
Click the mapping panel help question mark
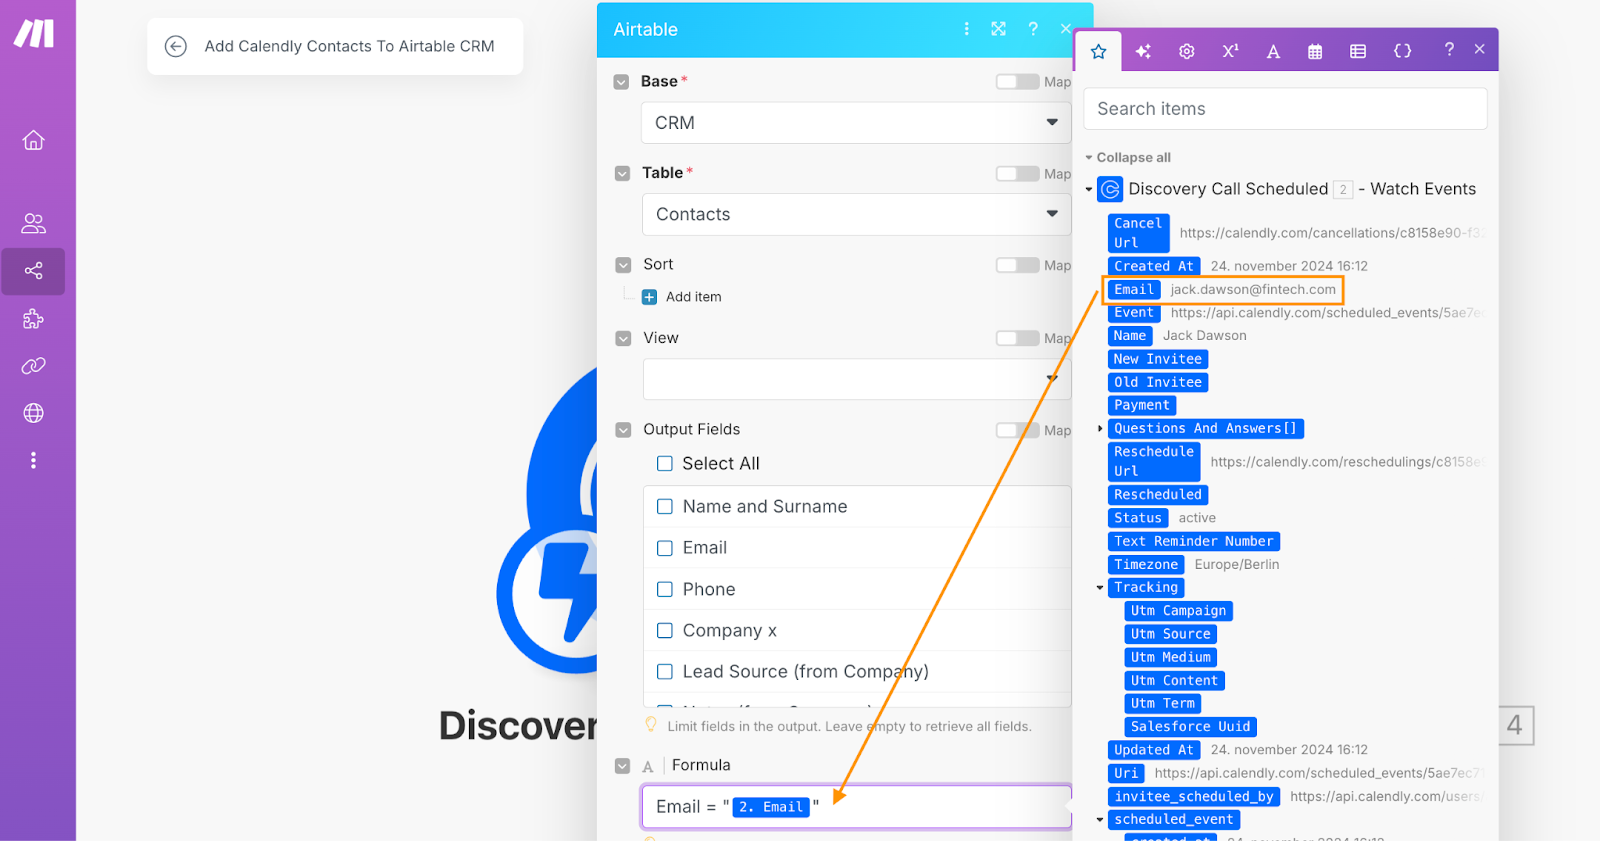pos(1449,49)
